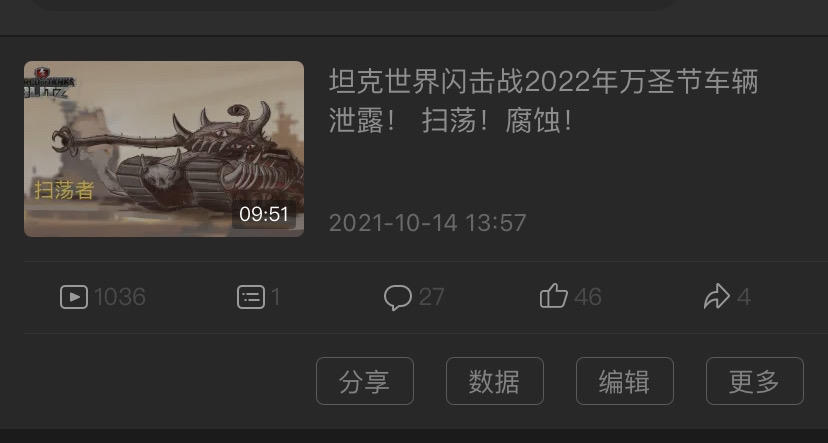Click the 扫荡者 caption on the thumbnail
The height and width of the screenshot is (443, 828).
click(64, 190)
